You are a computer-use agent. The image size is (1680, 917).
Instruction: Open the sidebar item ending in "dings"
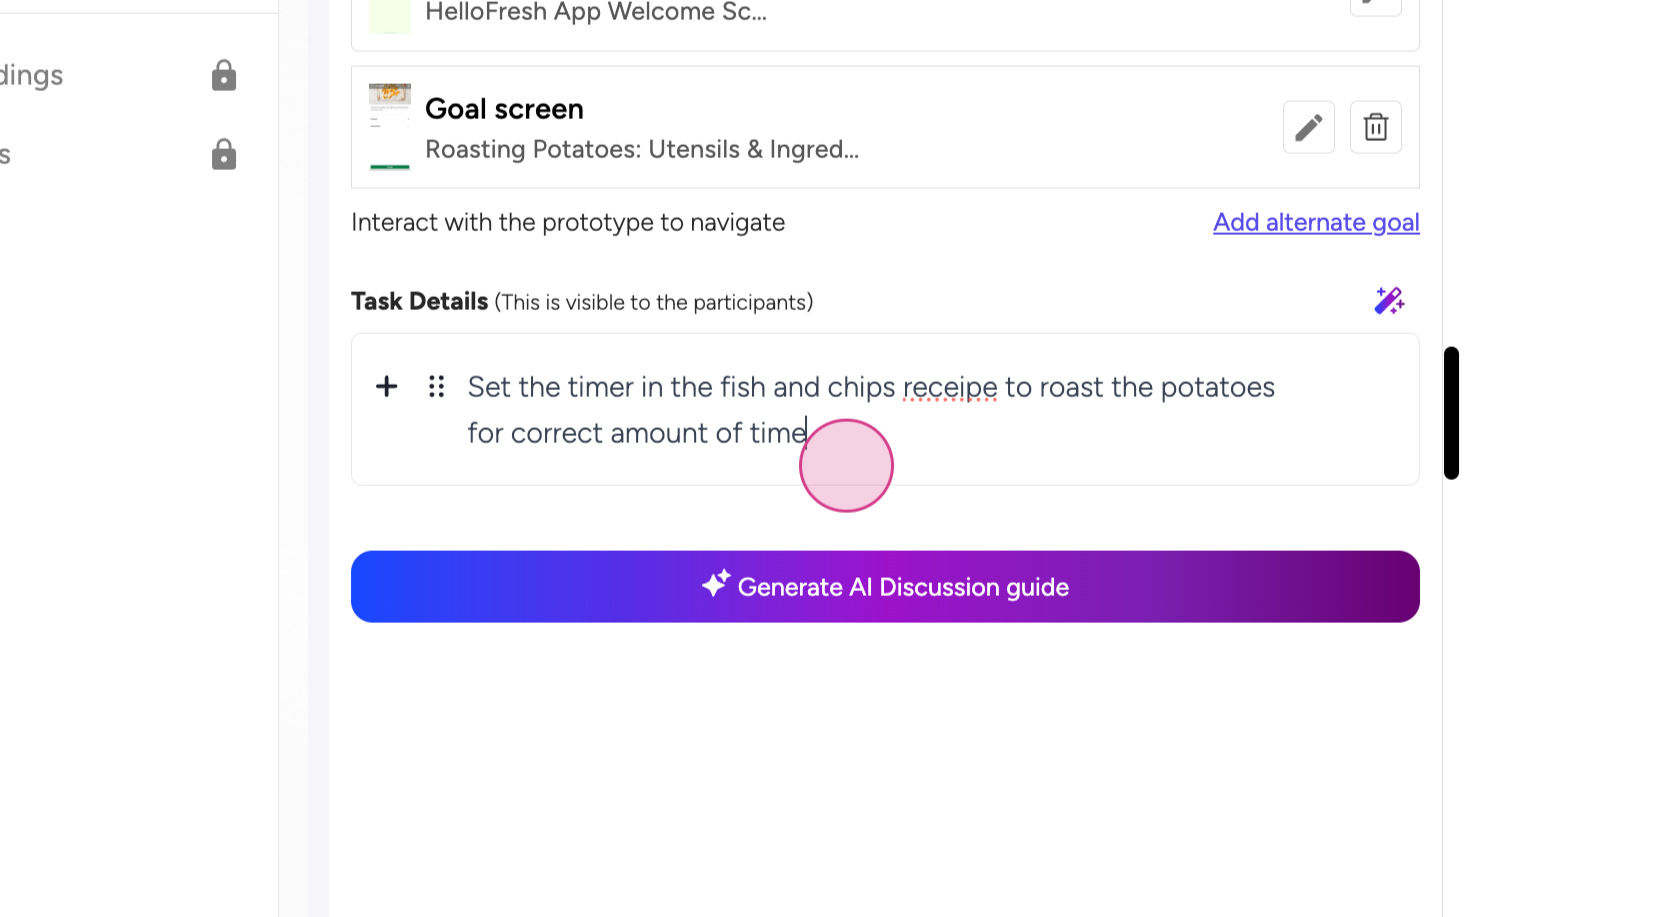click(x=32, y=76)
